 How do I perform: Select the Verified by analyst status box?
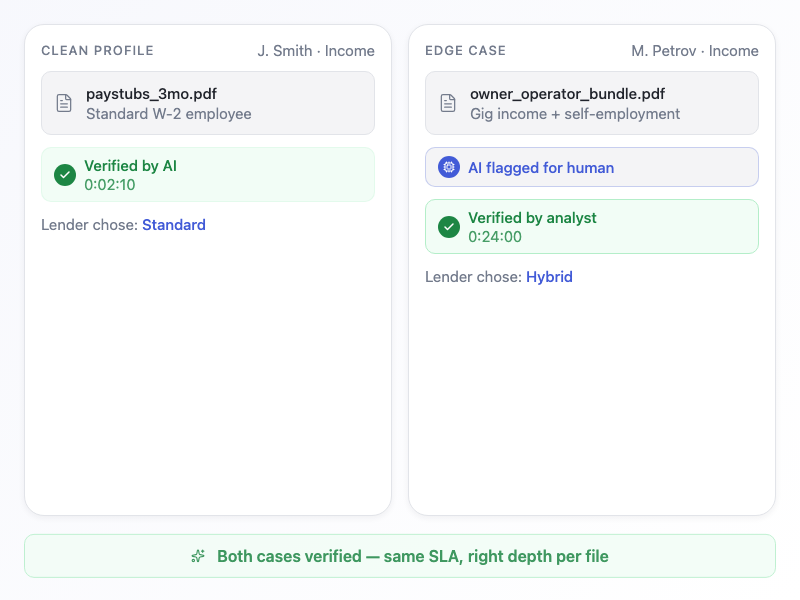pos(592,227)
